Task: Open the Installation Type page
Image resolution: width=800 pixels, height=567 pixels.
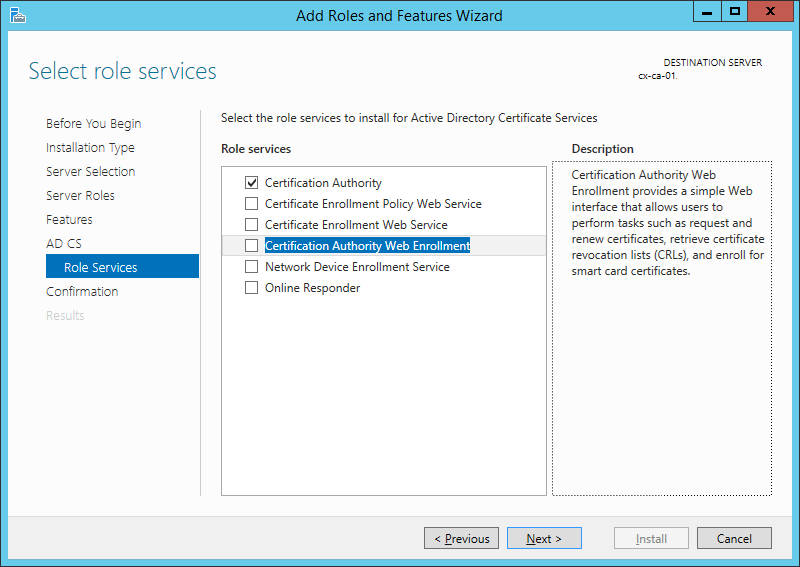Action: click(90, 148)
